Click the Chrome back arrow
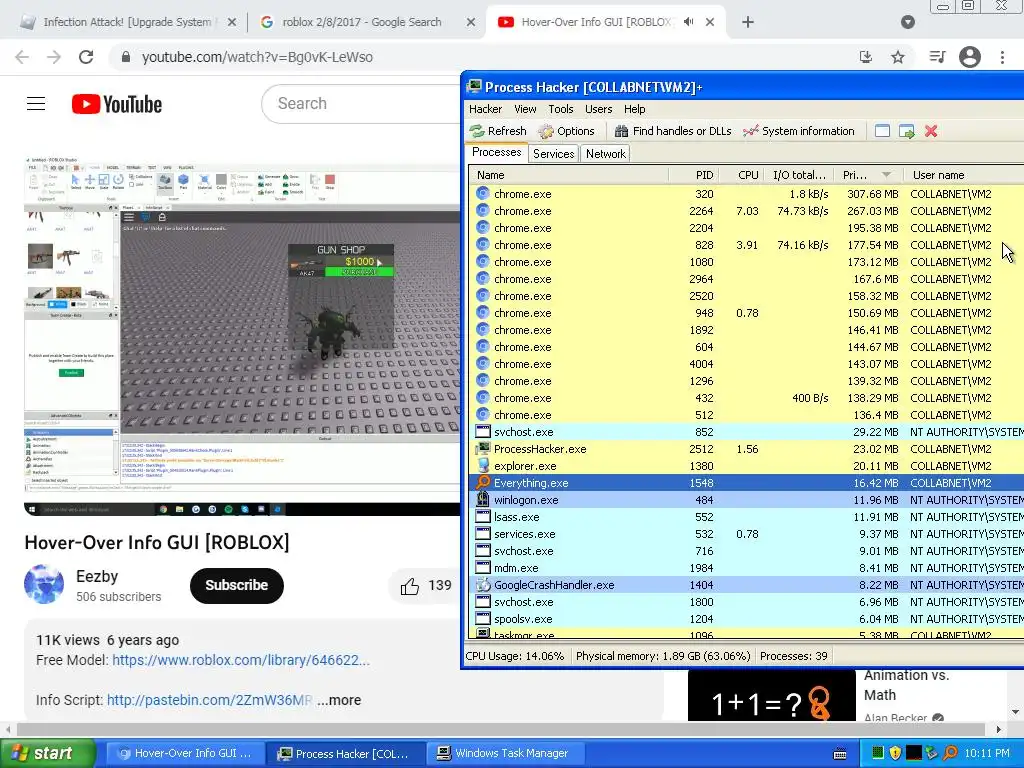The height and width of the screenshot is (768, 1024). click(22, 57)
